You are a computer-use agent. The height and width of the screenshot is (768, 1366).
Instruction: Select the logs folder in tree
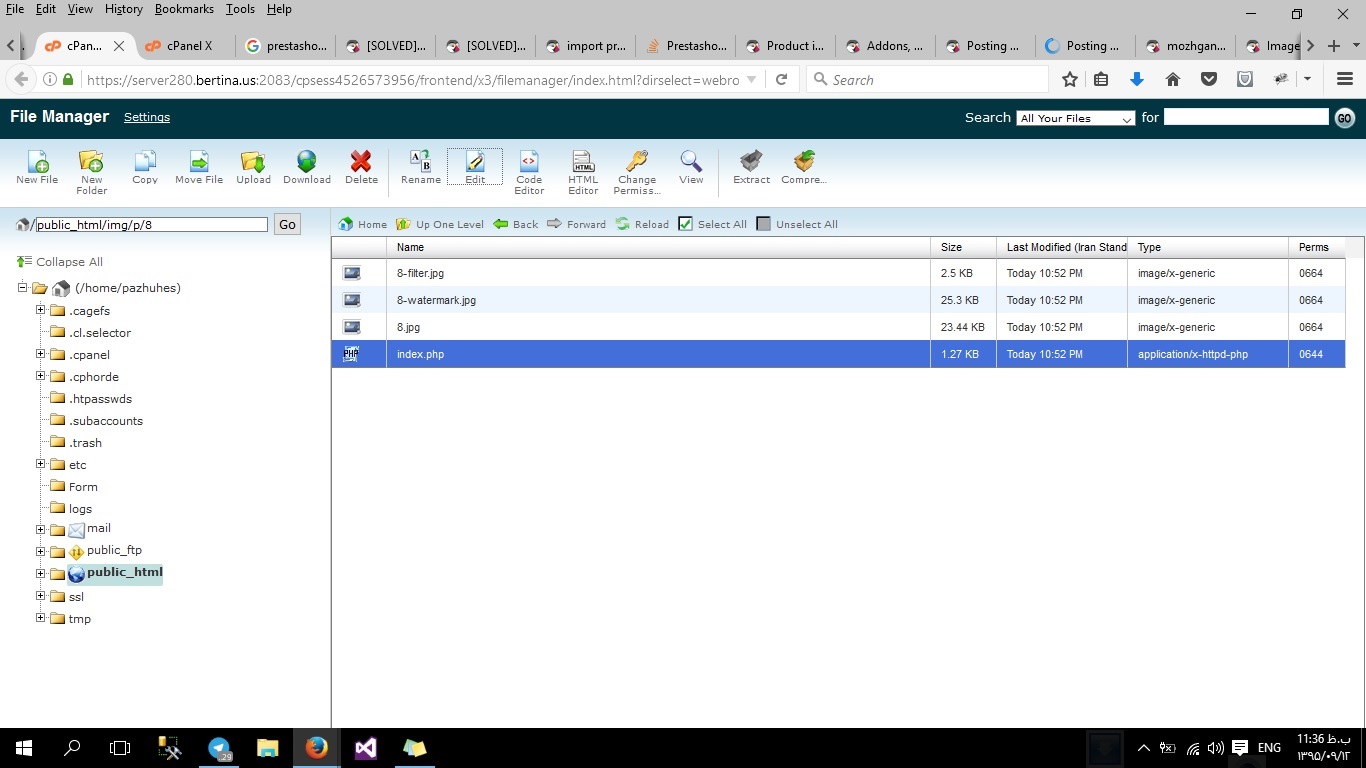[80, 509]
